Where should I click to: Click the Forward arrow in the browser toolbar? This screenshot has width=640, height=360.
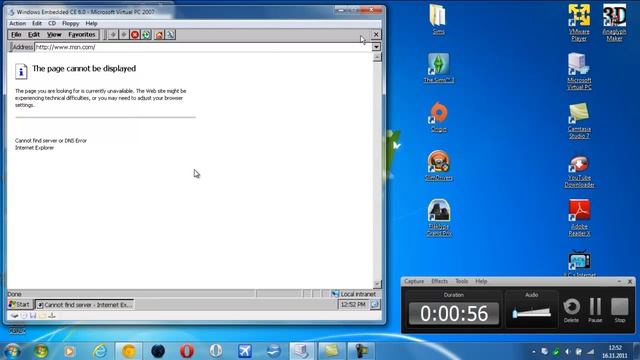(124, 35)
